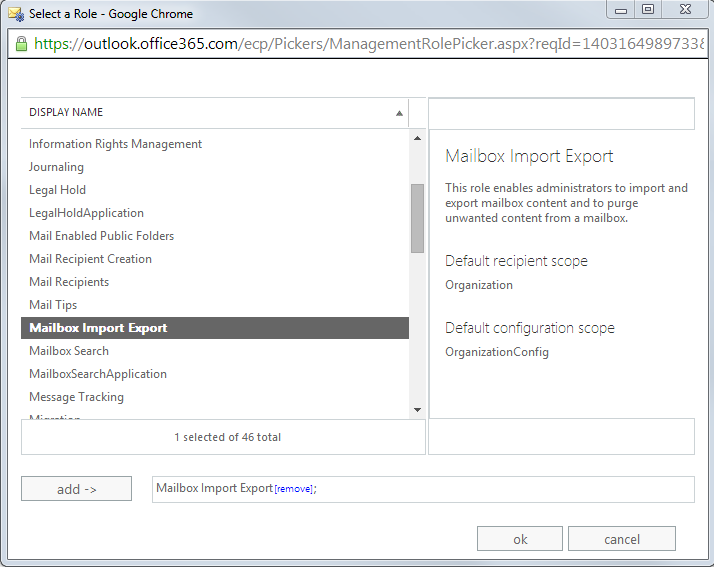
Task: Select the highlighted Mailbox Import Export row
Action: pyautogui.click(x=215, y=328)
